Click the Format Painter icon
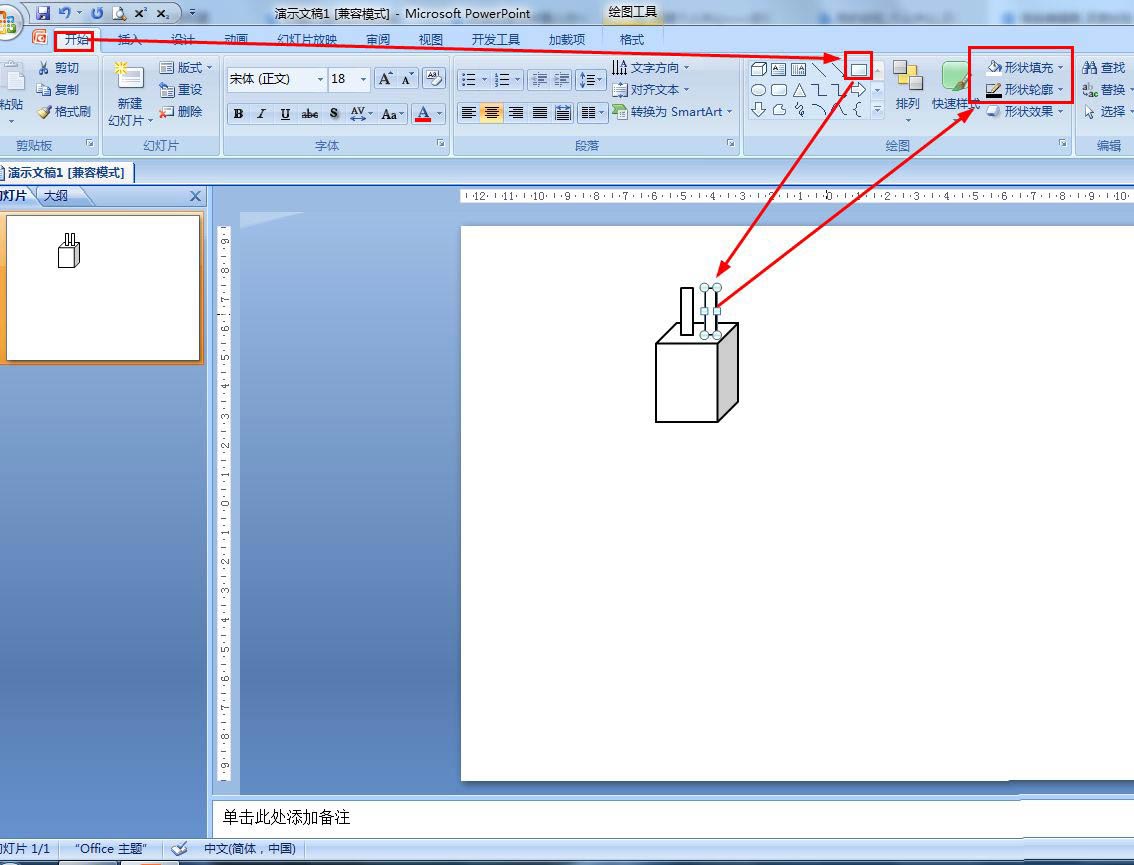 coord(45,111)
